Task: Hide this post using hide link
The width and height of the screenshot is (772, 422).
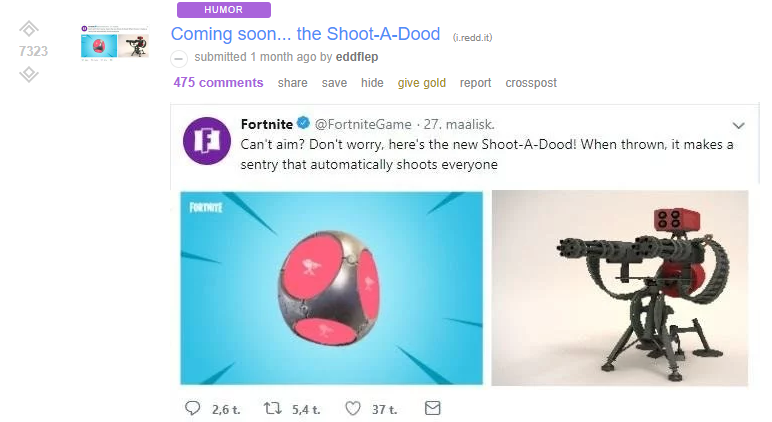Action: pyautogui.click(x=372, y=83)
